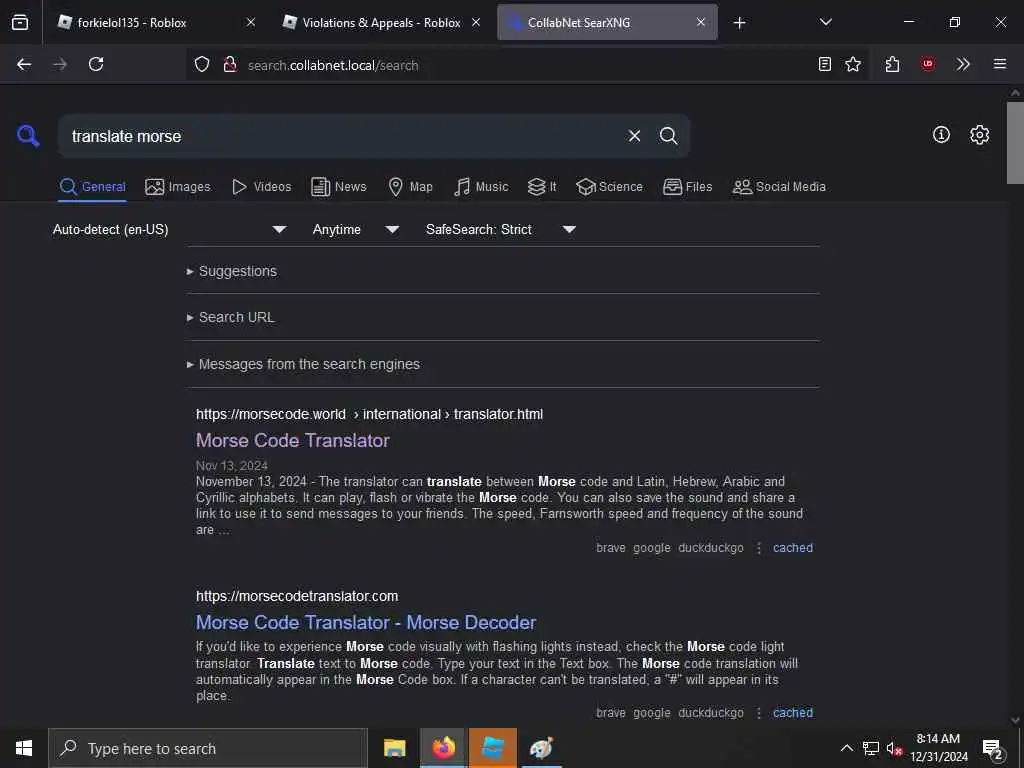Show more toolbar tools chevrons
Screen dimensions: 1024x768
point(963,64)
